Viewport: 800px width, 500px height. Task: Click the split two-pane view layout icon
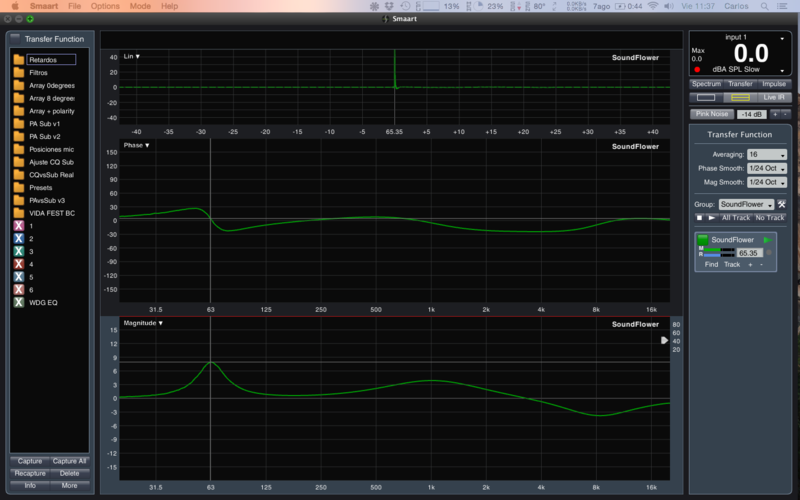(740, 98)
